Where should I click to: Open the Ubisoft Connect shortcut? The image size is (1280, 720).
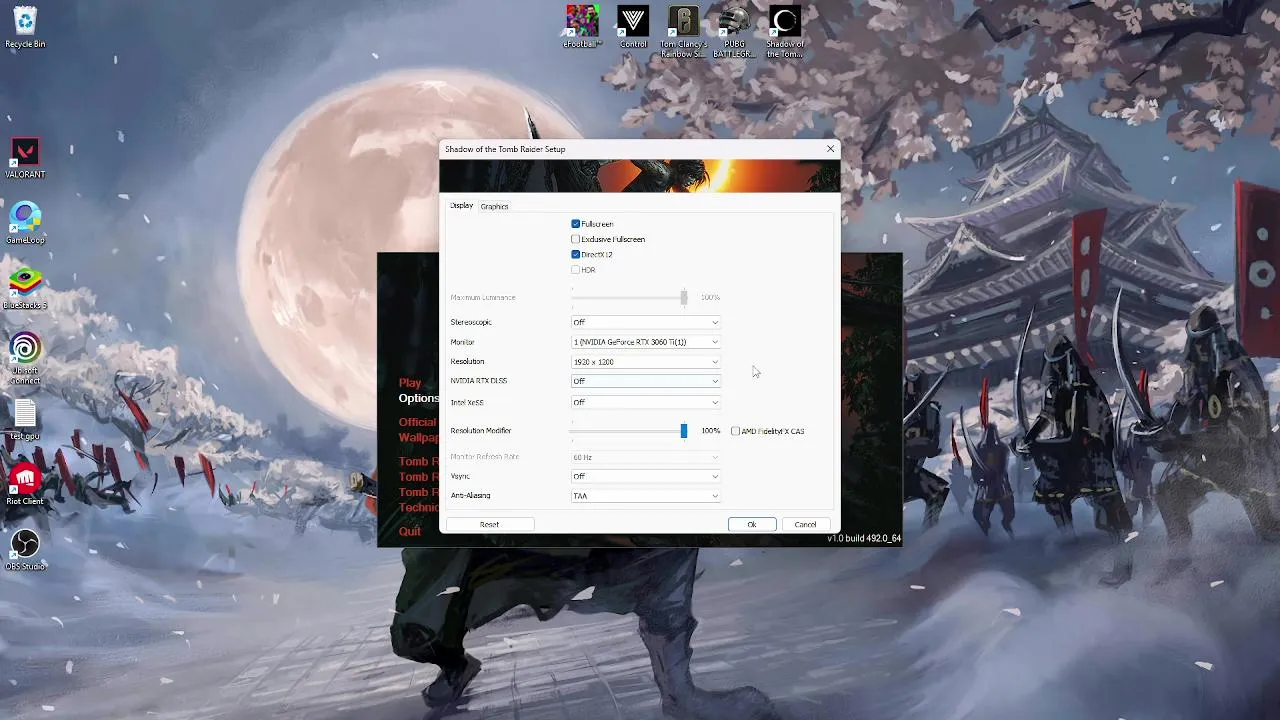coord(25,359)
